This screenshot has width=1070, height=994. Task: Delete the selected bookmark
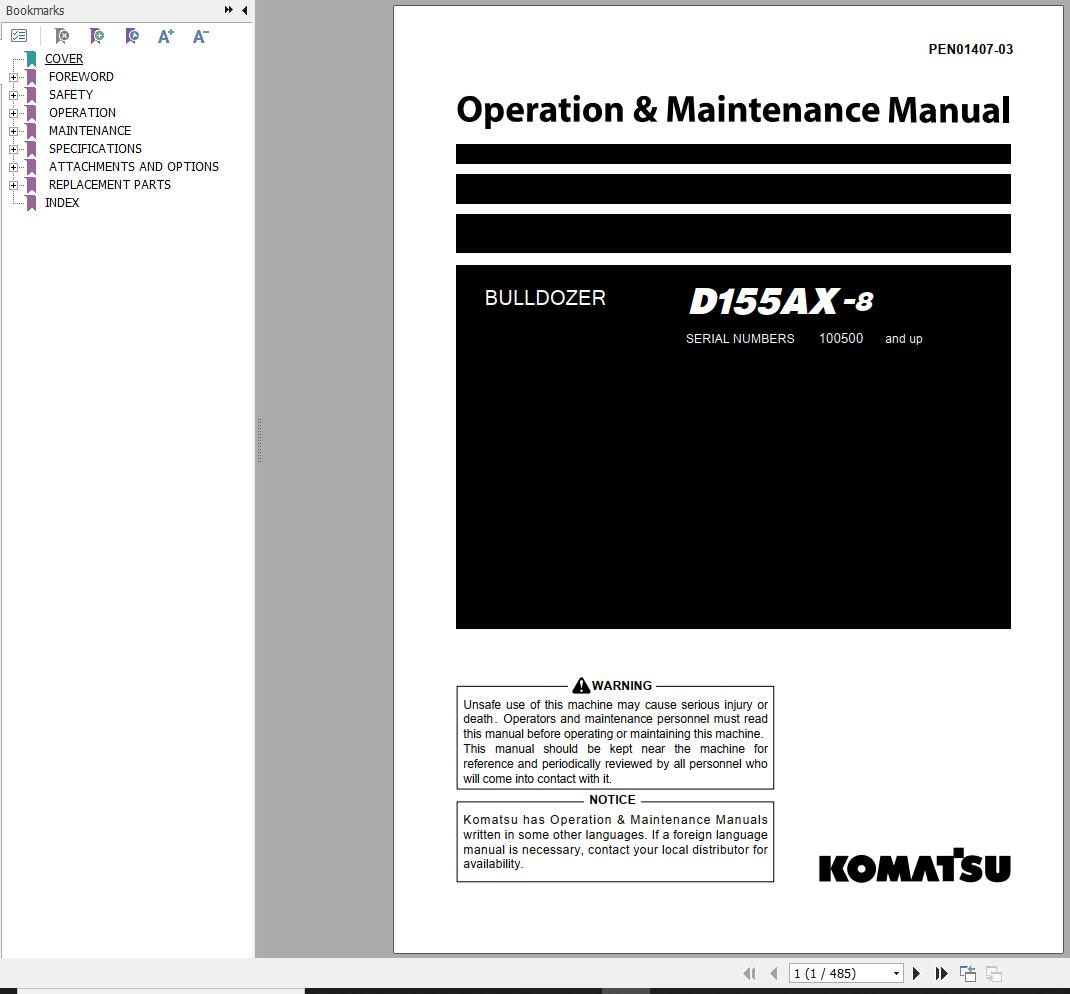pyautogui.click(x=62, y=35)
